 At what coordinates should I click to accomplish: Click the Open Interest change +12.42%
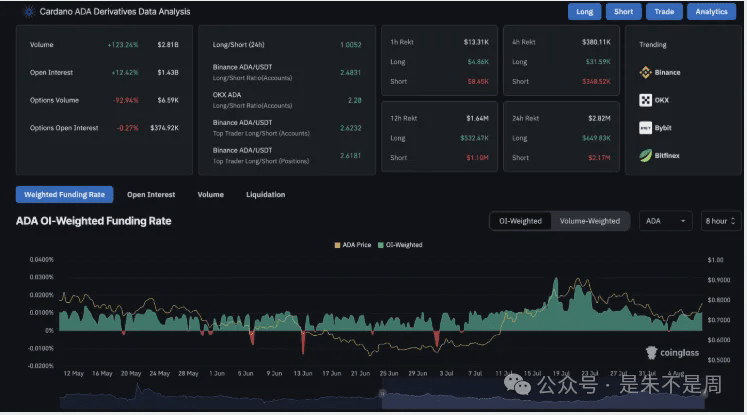click(x=125, y=72)
